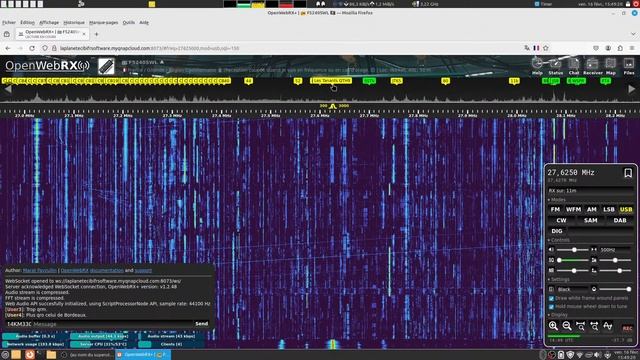
Task: Open the support link
Action: 143,270
